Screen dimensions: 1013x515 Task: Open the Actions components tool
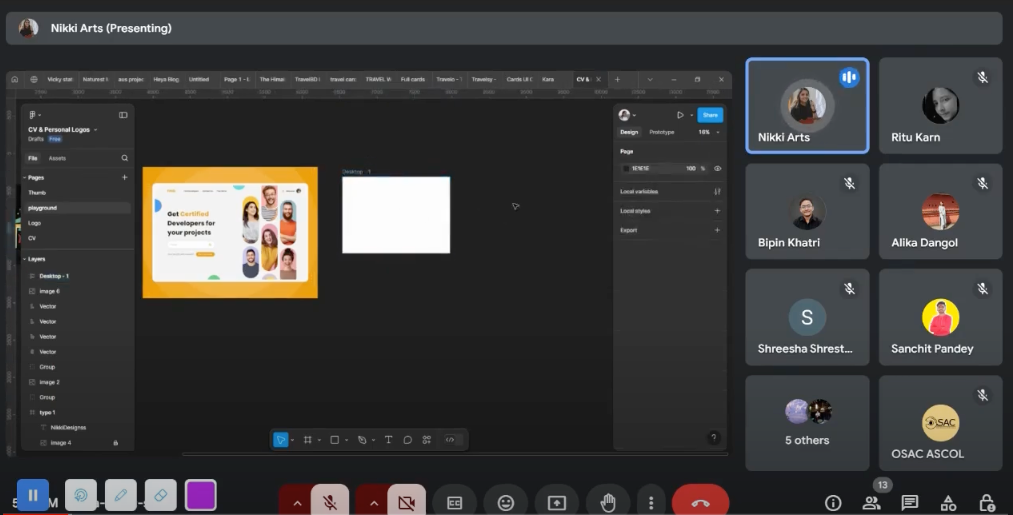coord(426,440)
